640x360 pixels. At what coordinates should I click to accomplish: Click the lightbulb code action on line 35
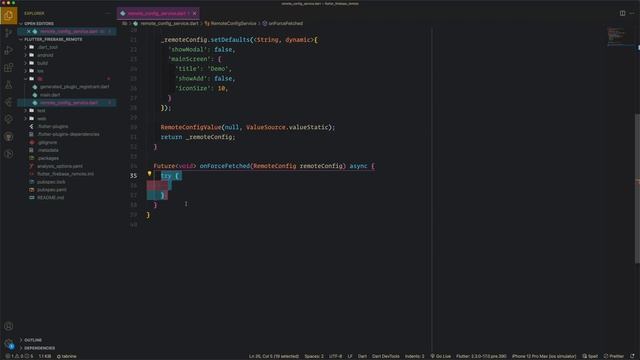[x=150, y=174]
